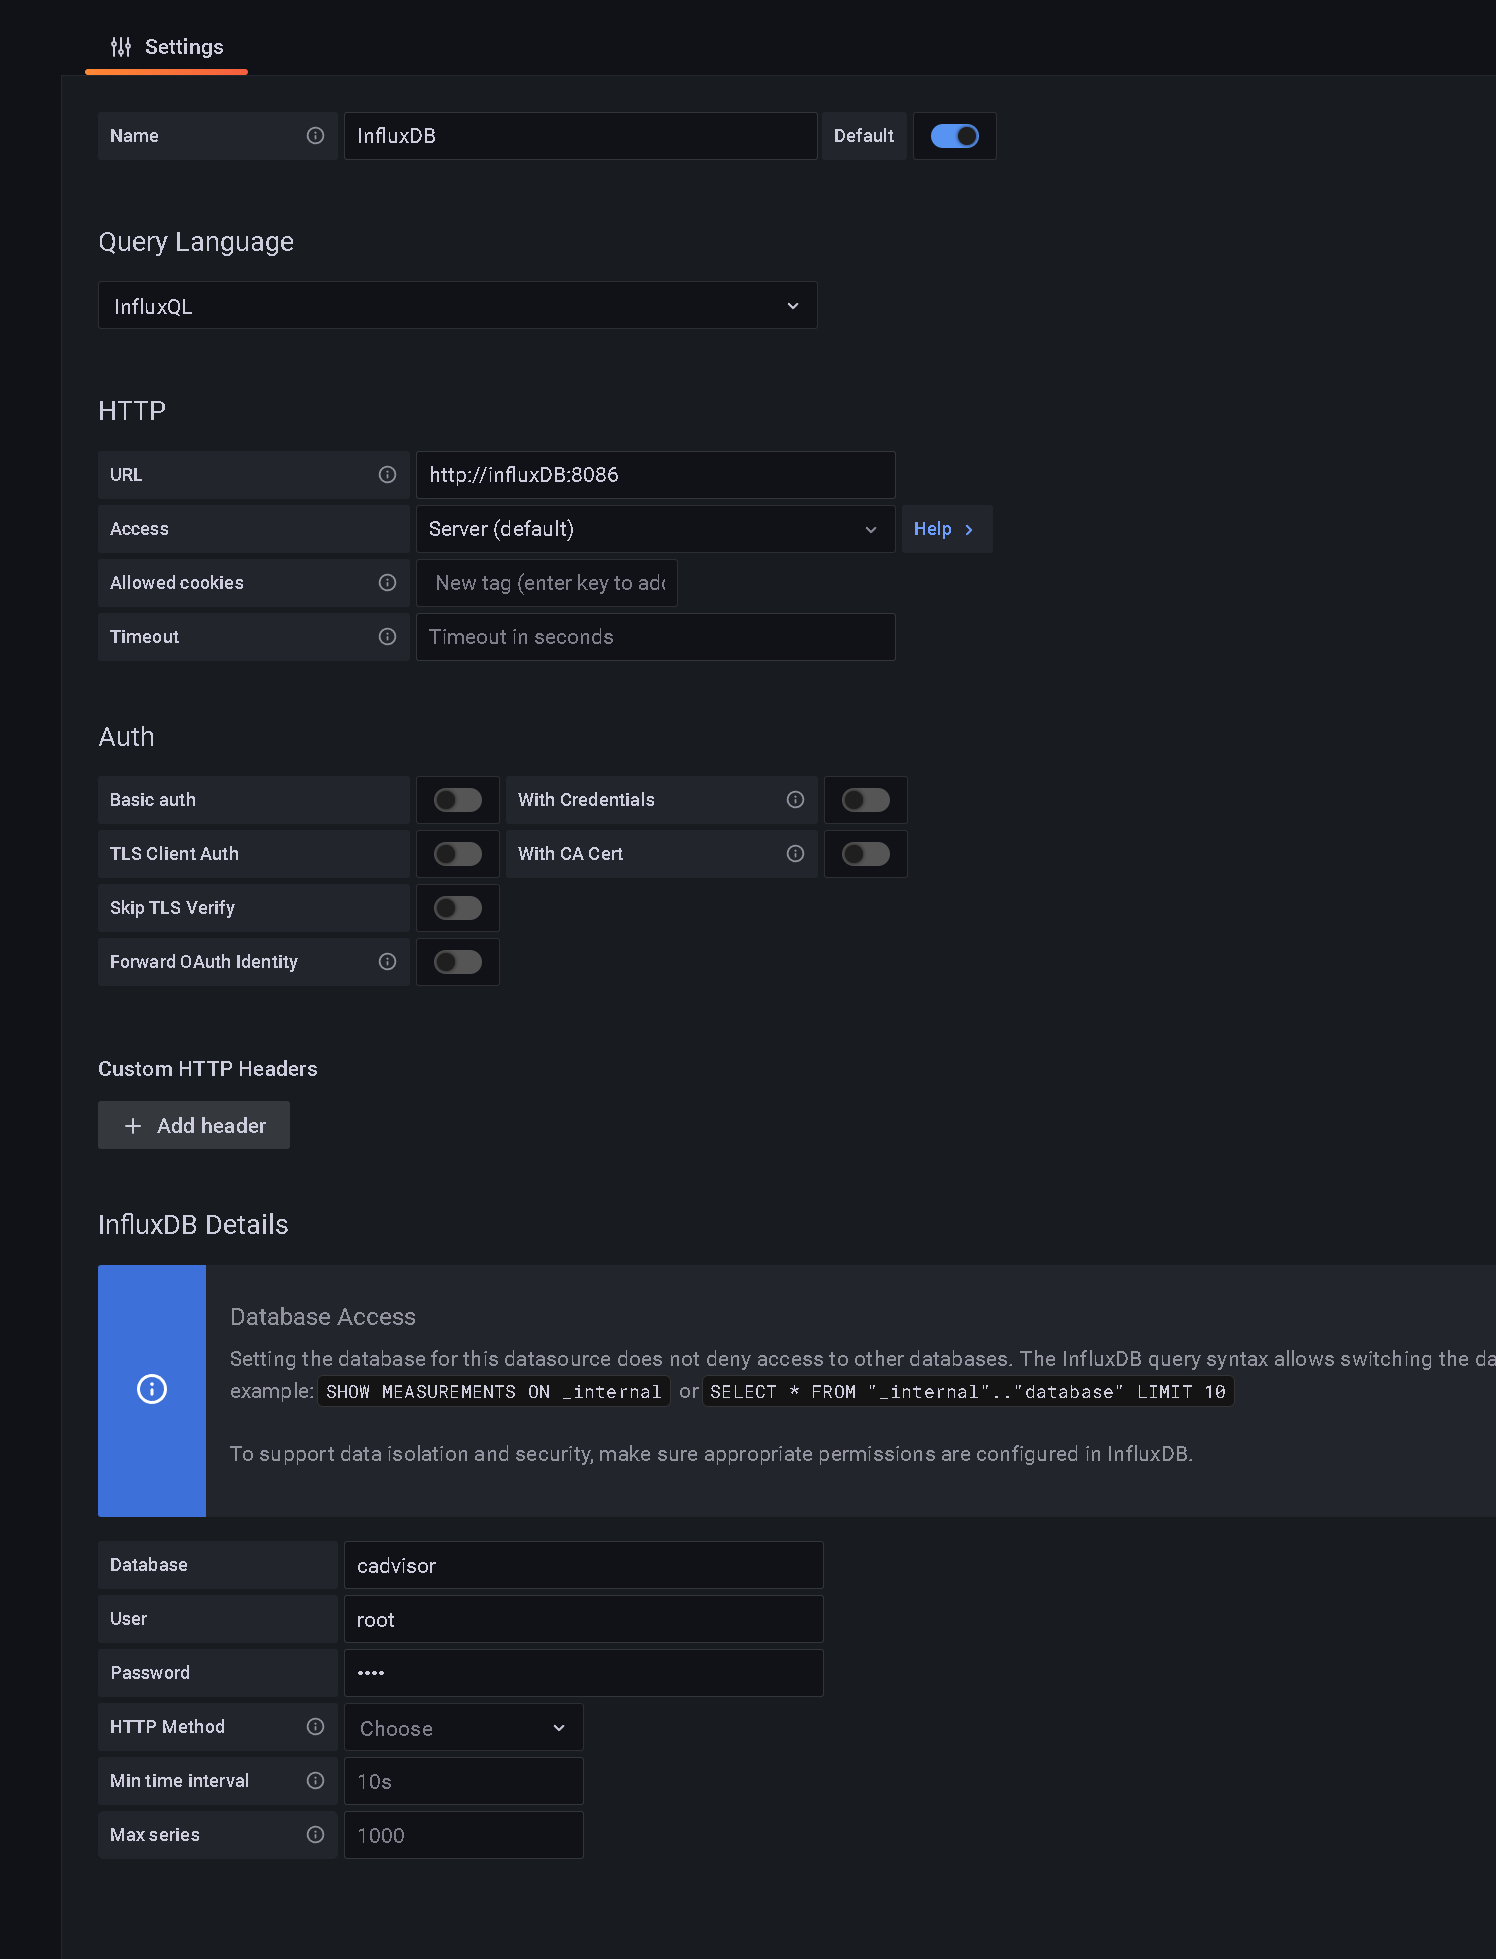This screenshot has height=1959, width=1496.
Task: Click the Add header button
Action: tap(194, 1126)
